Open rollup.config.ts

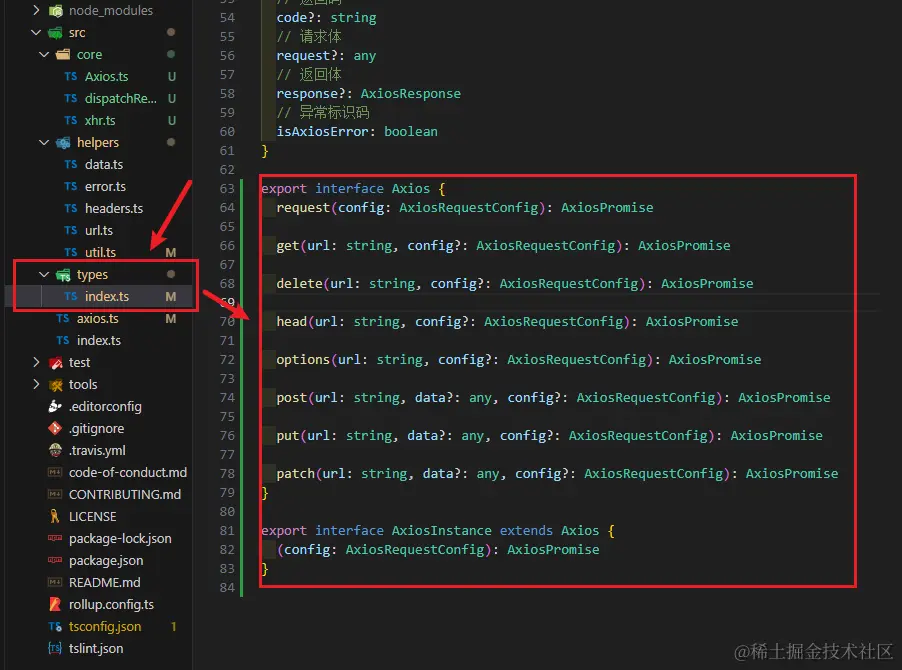(x=112, y=604)
